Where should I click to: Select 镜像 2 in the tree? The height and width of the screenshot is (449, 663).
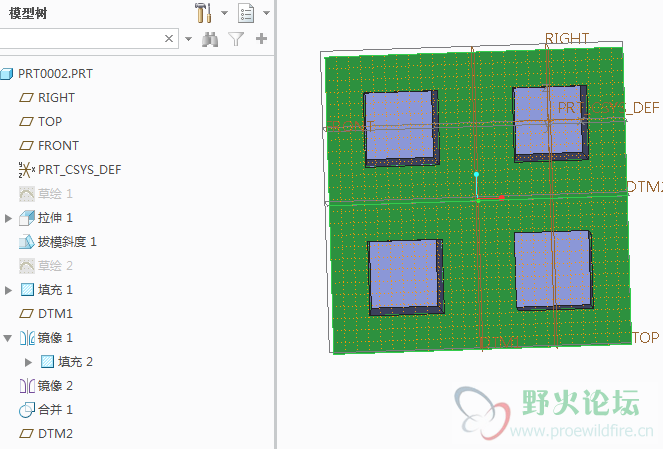tap(55, 386)
